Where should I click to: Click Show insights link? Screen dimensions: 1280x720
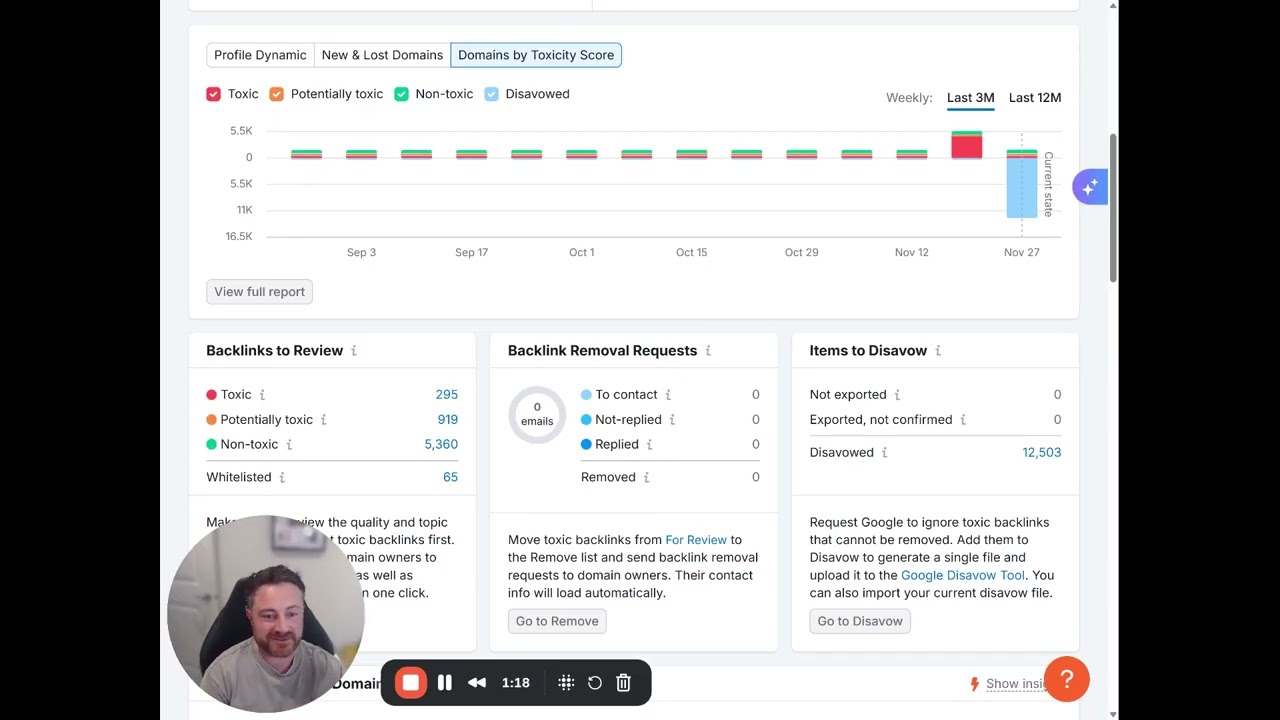(1015, 684)
